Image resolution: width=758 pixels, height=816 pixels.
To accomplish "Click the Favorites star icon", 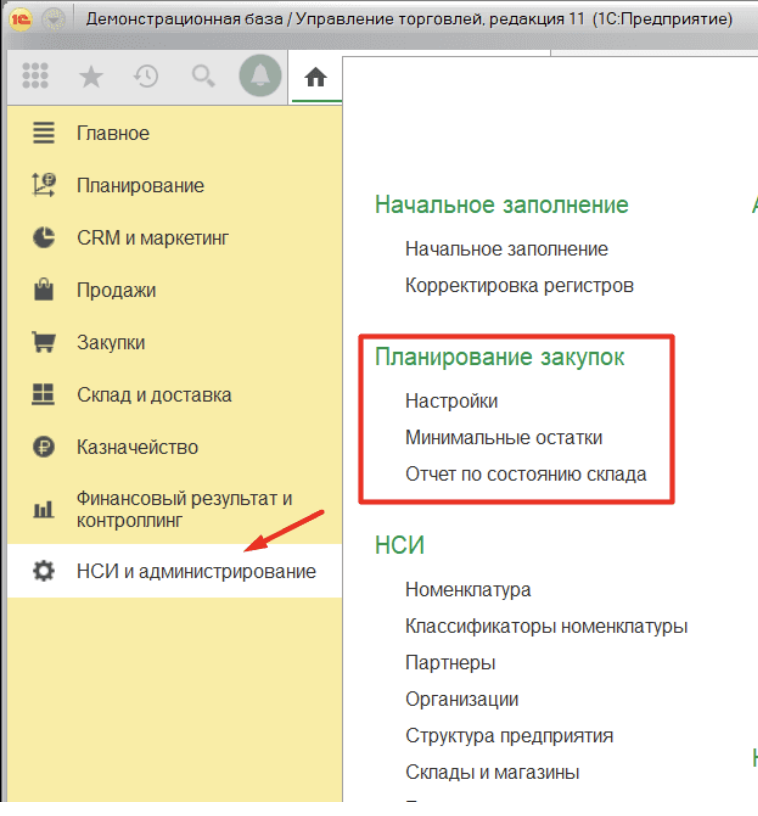I will 91,77.
